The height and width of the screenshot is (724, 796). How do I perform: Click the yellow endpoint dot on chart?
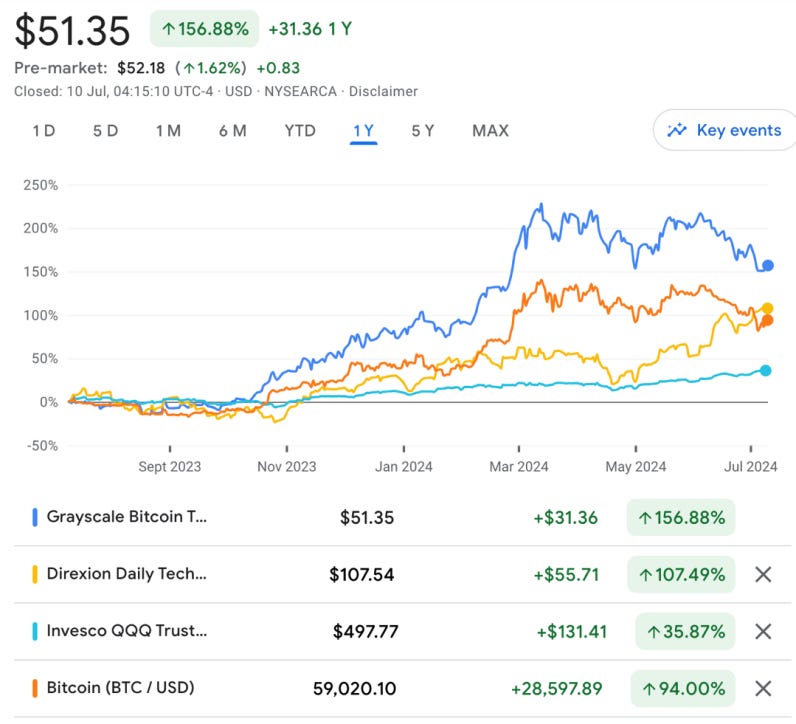pos(768,308)
